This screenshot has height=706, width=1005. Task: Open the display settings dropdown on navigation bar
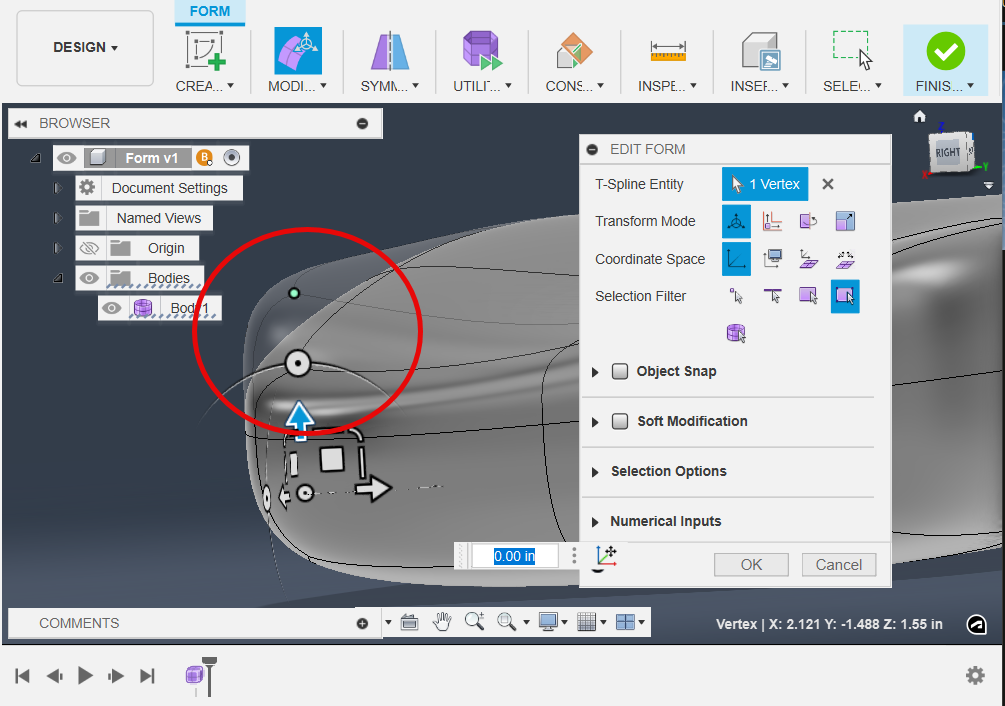coord(565,621)
